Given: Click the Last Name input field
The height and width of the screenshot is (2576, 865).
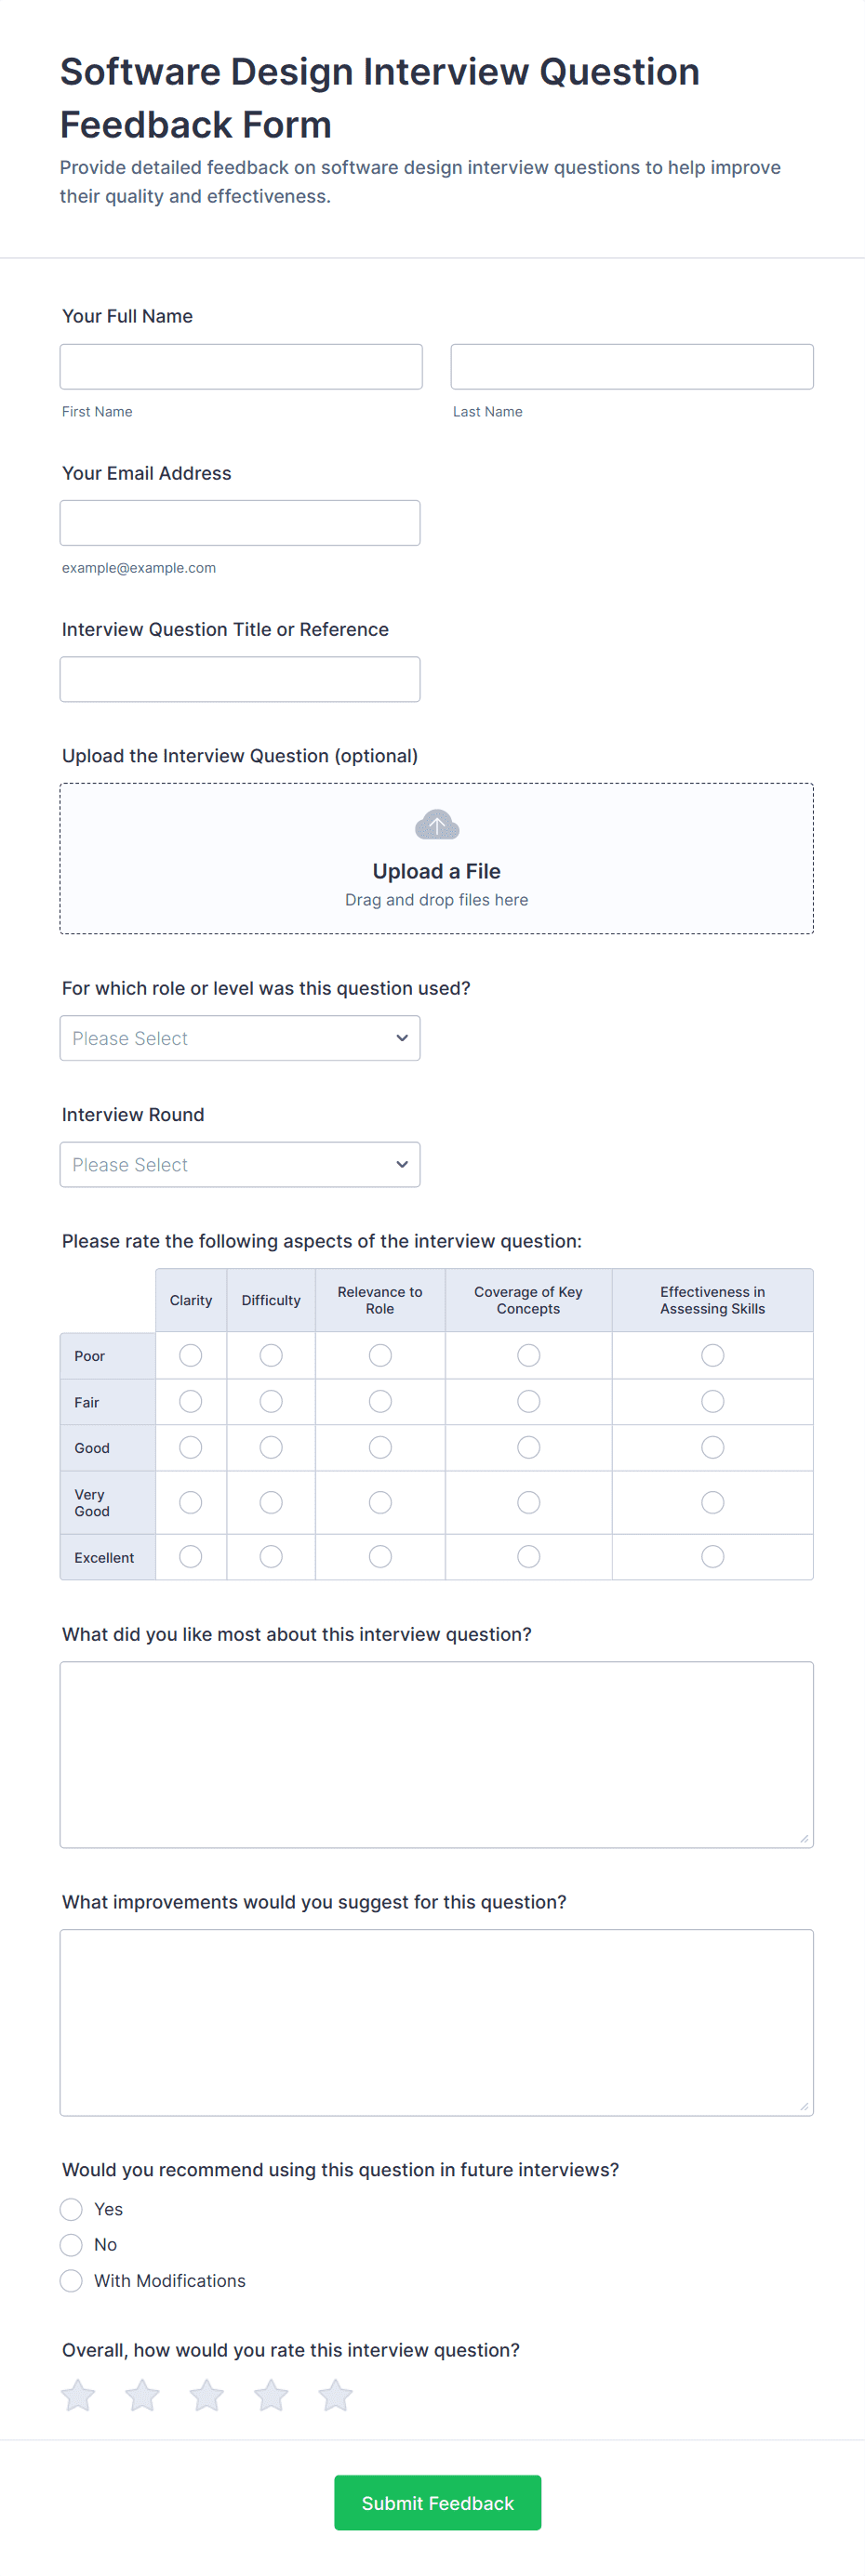Looking at the screenshot, I should point(632,367).
